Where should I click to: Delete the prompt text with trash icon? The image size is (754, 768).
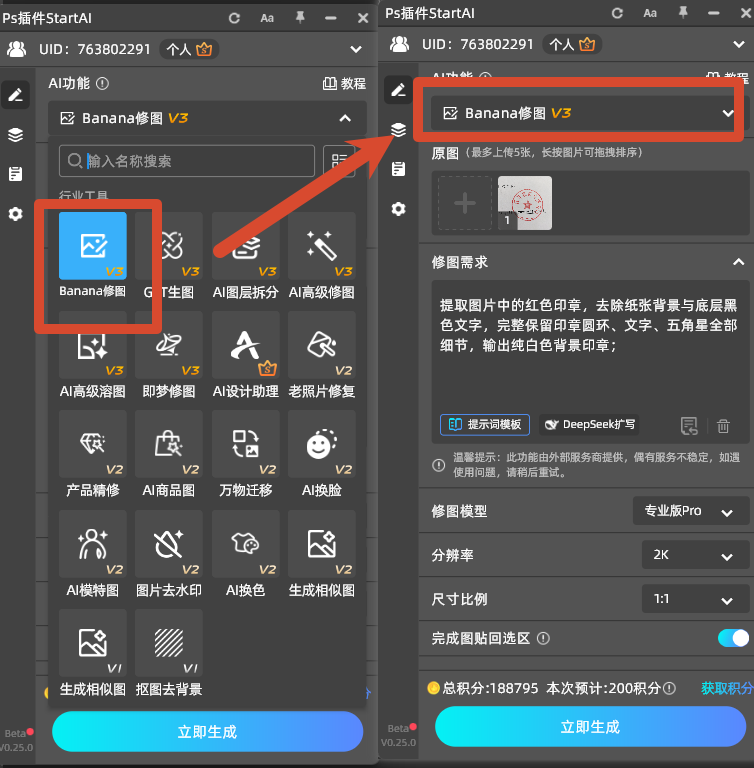pyautogui.click(x=723, y=426)
